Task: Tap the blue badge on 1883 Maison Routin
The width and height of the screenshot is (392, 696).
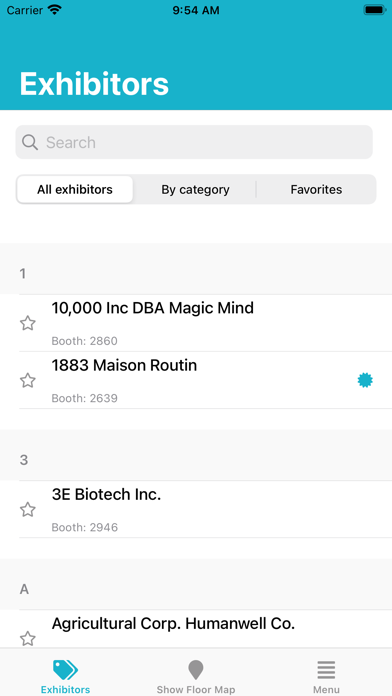Action: pyautogui.click(x=365, y=380)
